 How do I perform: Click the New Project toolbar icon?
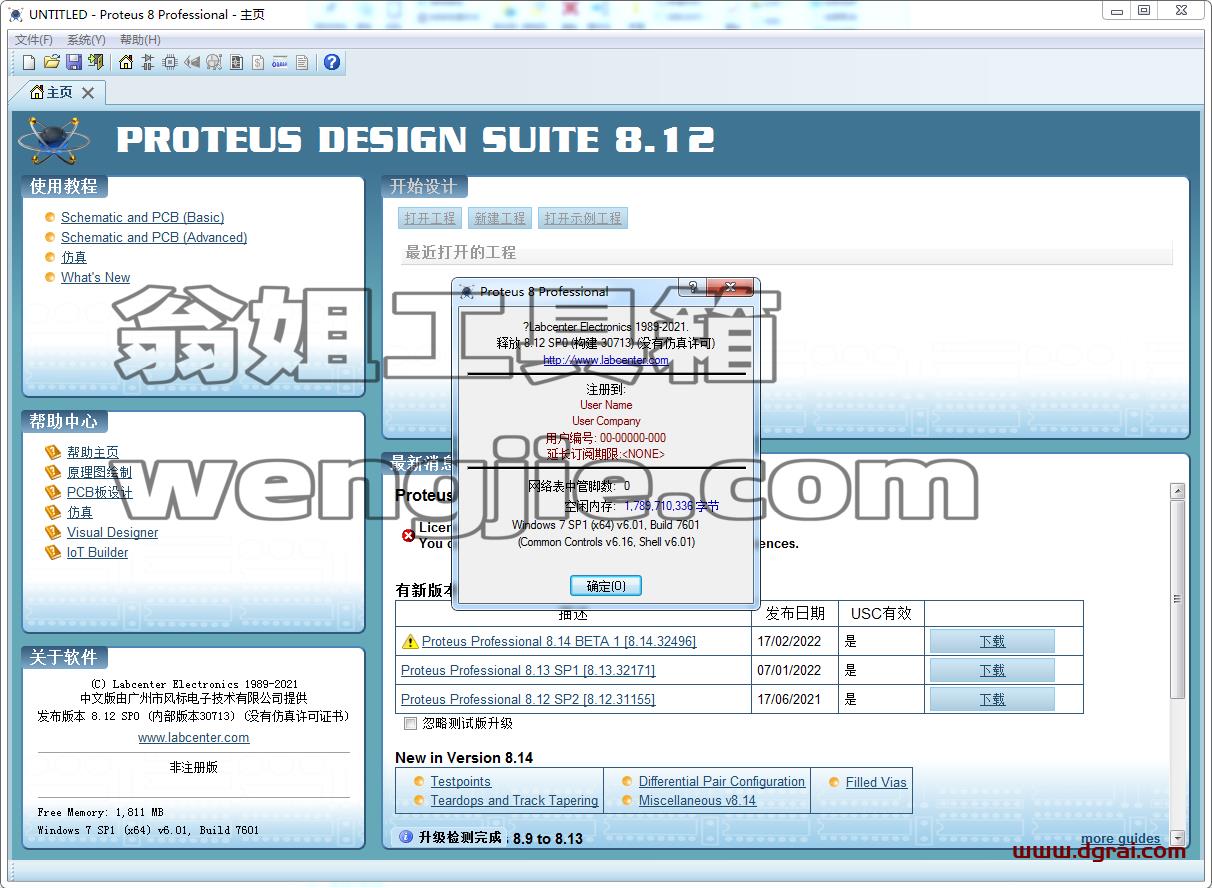click(x=29, y=62)
